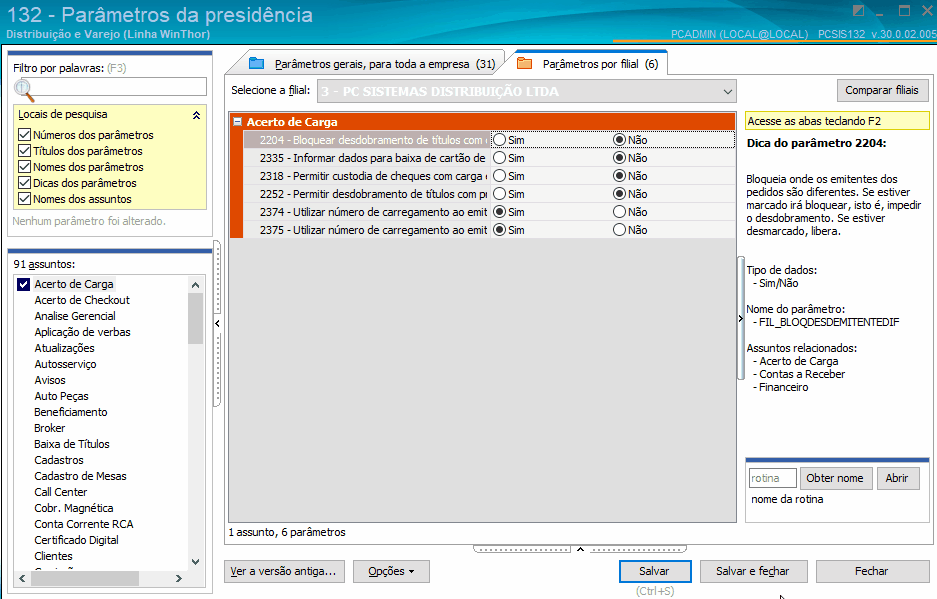Select Sim for parameter 2335

[500, 158]
